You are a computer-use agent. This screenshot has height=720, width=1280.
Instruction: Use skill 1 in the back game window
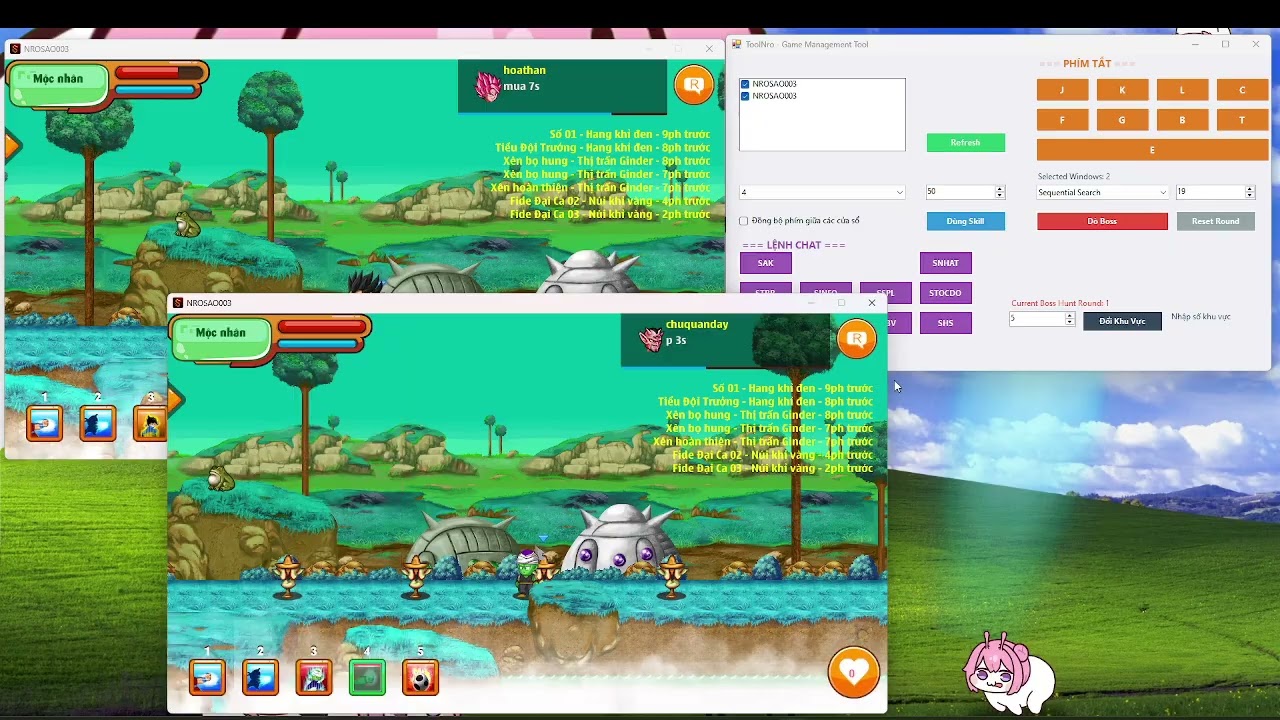(44, 423)
